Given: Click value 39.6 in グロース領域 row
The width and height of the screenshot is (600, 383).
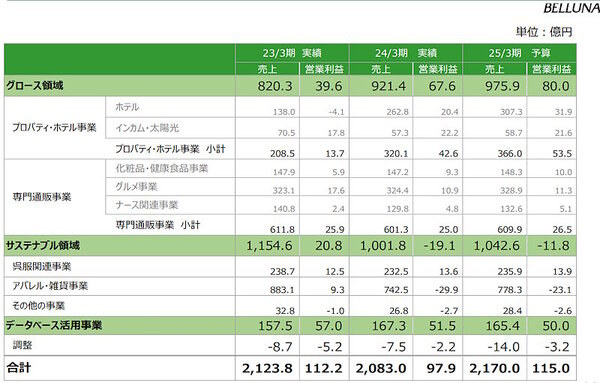Looking at the screenshot, I should (329, 86).
